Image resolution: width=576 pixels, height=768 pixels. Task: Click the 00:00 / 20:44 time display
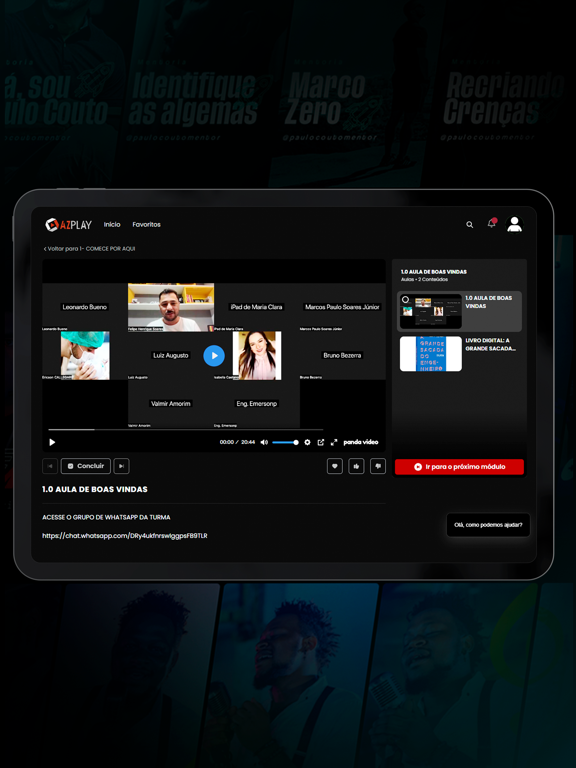click(237, 442)
